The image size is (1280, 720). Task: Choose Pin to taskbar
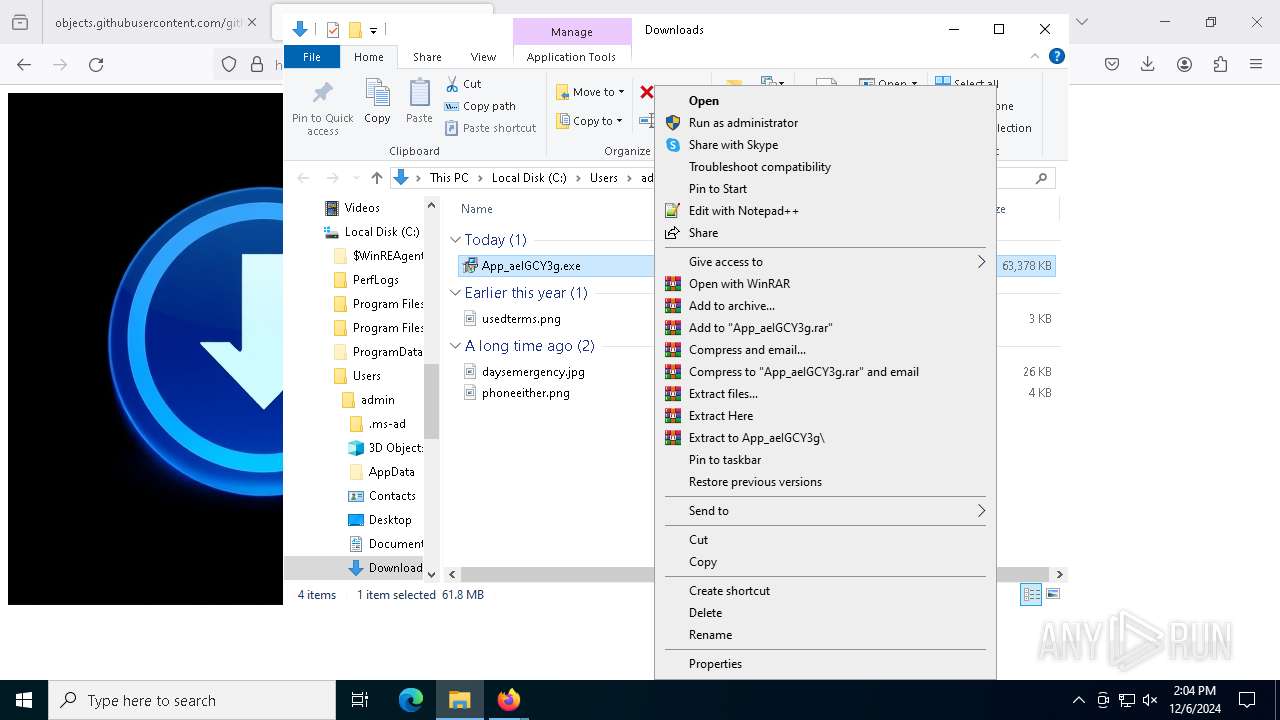[725, 460]
